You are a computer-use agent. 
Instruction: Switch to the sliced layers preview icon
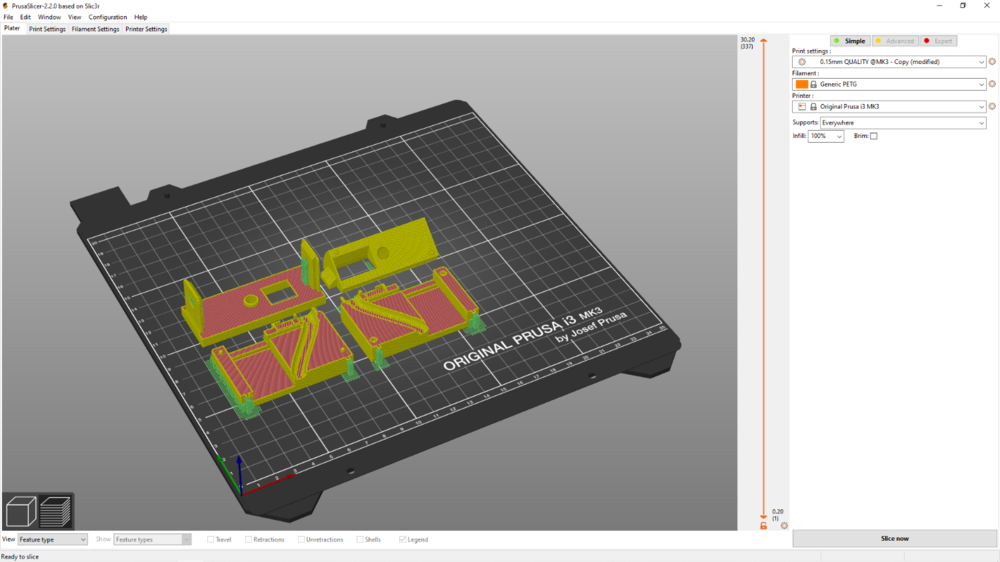pos(55,513)
